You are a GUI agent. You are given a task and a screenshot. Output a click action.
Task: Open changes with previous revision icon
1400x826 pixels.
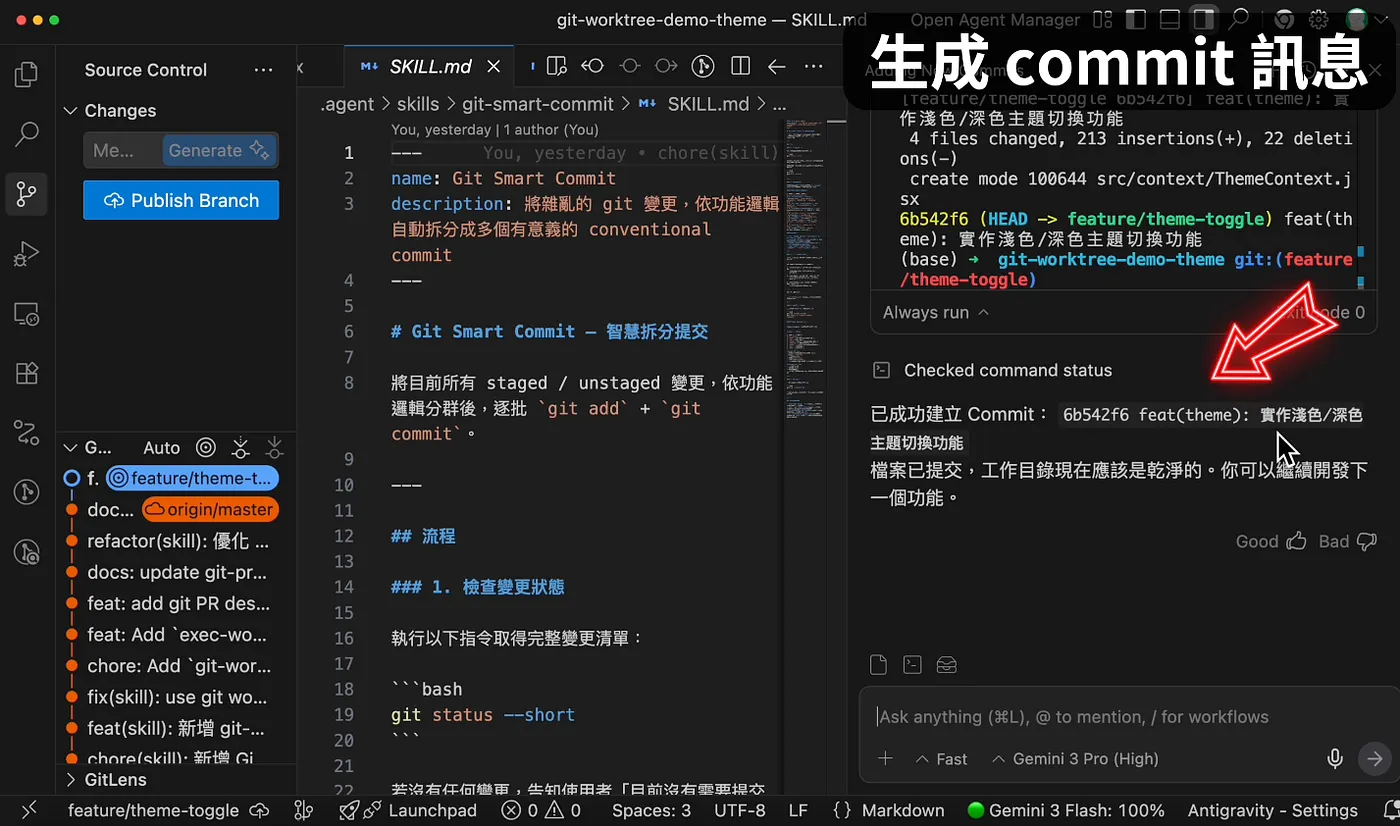click(593, 67)
